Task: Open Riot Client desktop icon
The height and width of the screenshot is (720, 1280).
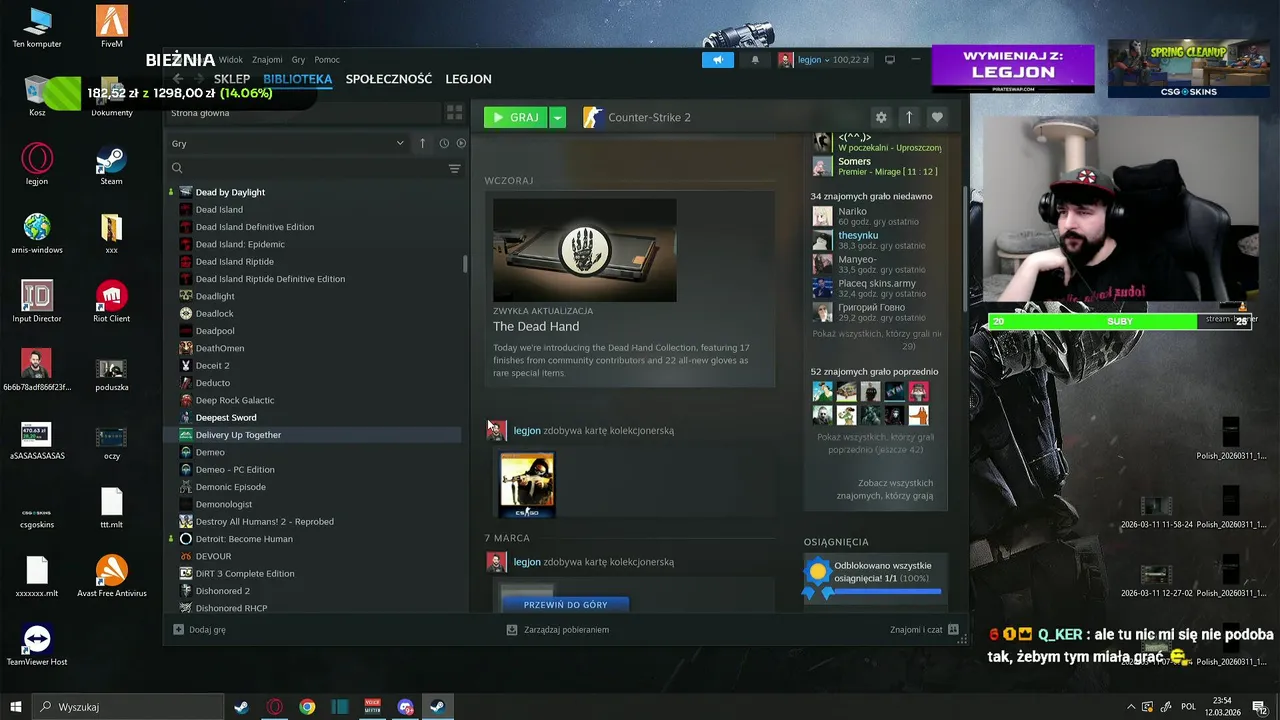Action: click(112, 301)
